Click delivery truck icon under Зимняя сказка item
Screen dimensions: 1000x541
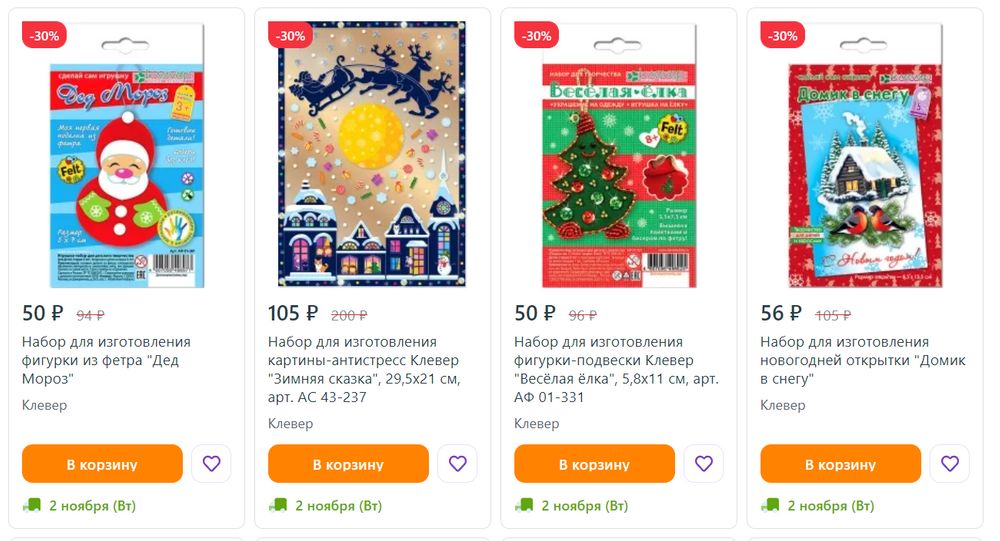(278, 505)
